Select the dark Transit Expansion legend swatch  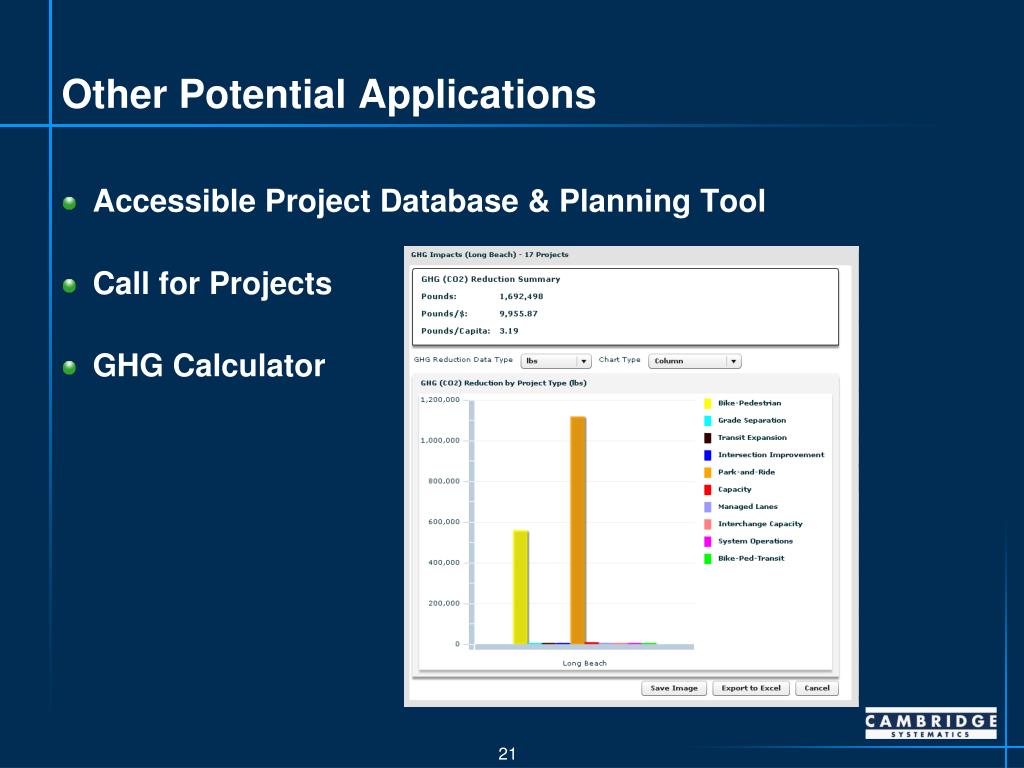point(707,438)
